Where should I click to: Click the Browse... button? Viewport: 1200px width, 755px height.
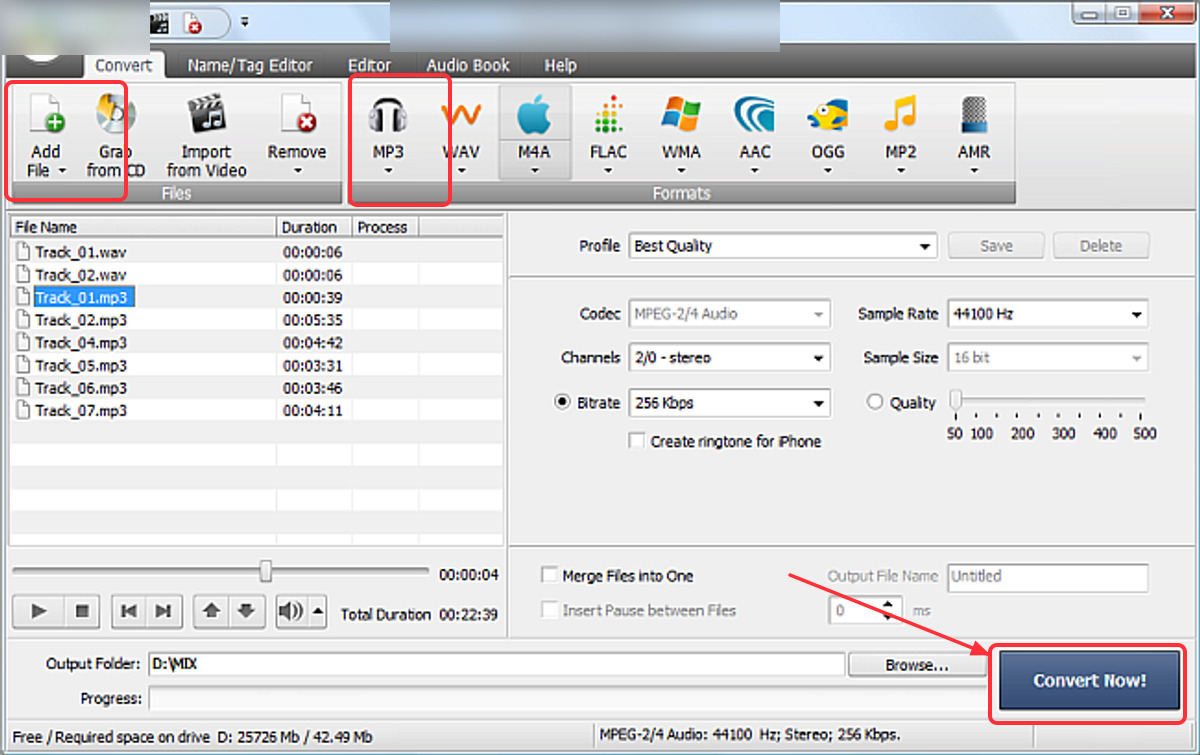916,665
